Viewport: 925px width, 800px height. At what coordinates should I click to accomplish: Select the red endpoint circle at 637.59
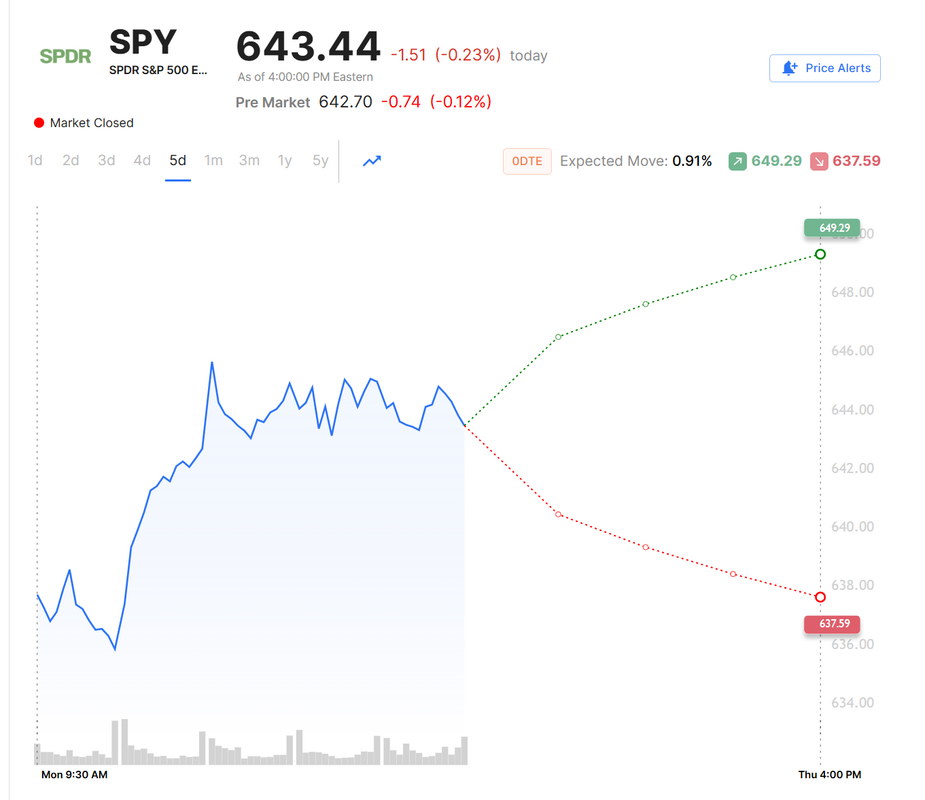click(820, 597)
